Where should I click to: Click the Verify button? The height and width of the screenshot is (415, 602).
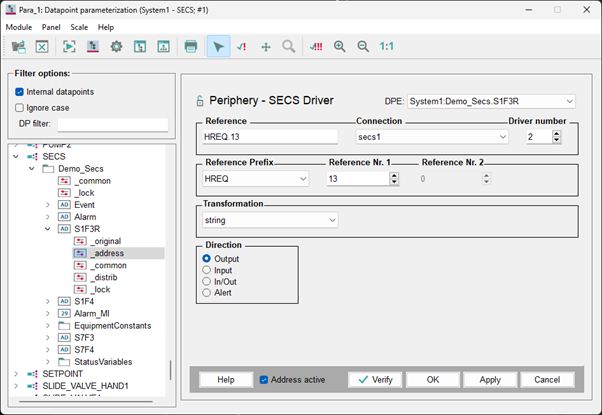click(x=375, y=380)
